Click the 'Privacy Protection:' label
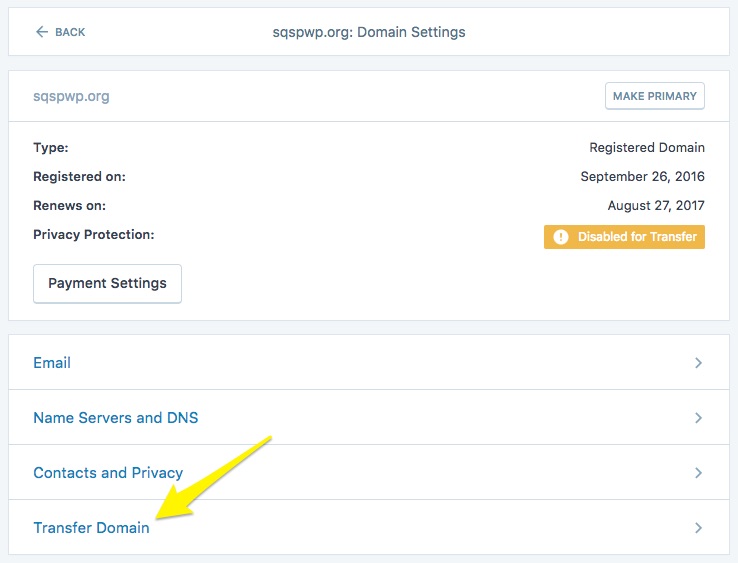Viewport: 738px width, 563px height. [x=94, y=235]
